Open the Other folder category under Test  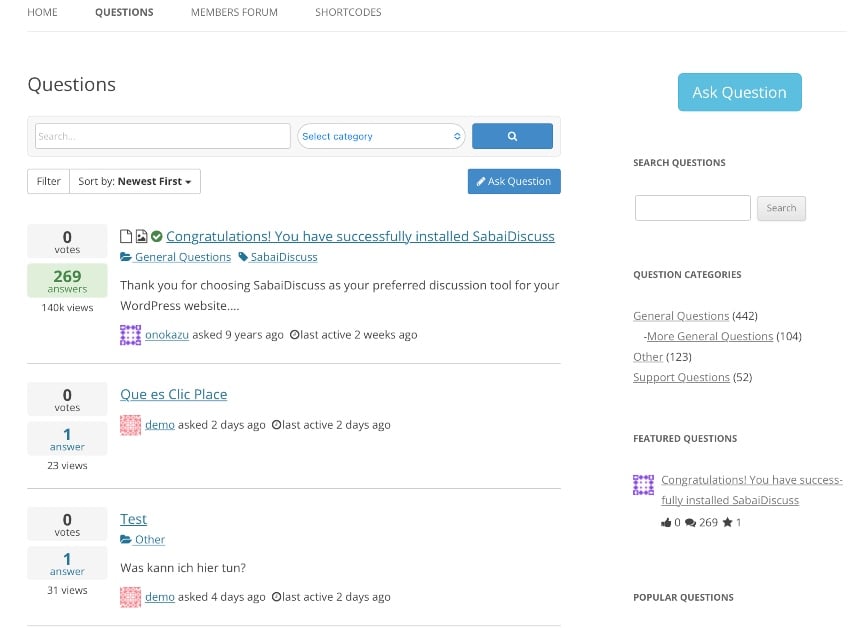149,540
